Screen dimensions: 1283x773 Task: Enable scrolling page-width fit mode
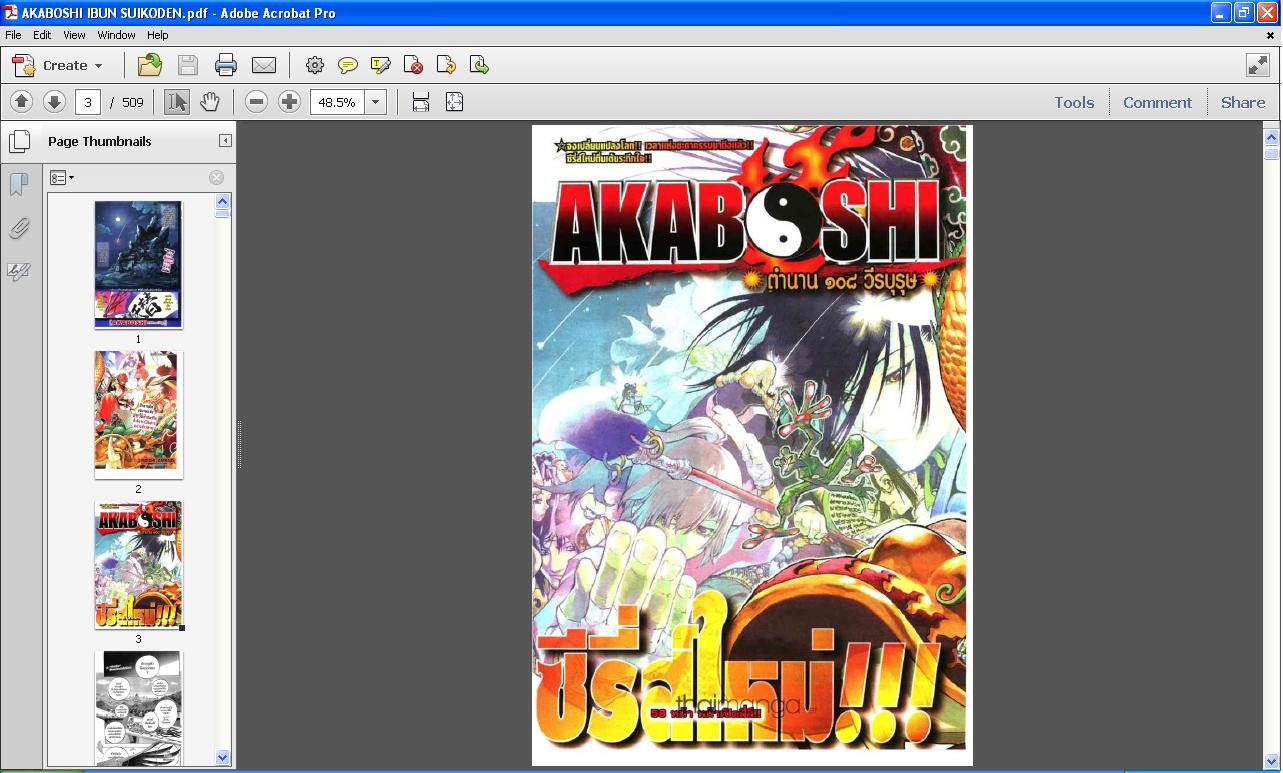click(421, 102)
